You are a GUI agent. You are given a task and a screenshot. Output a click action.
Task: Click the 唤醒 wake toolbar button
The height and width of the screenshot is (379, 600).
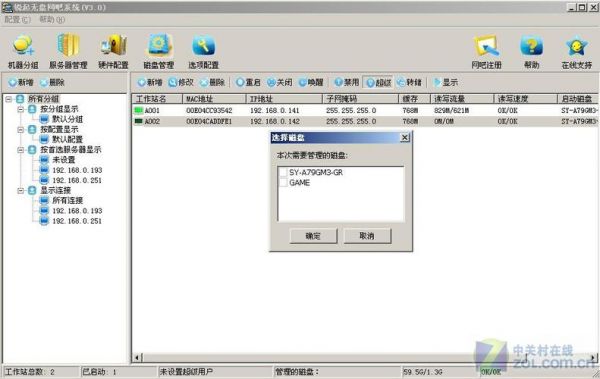pos(311,82)
